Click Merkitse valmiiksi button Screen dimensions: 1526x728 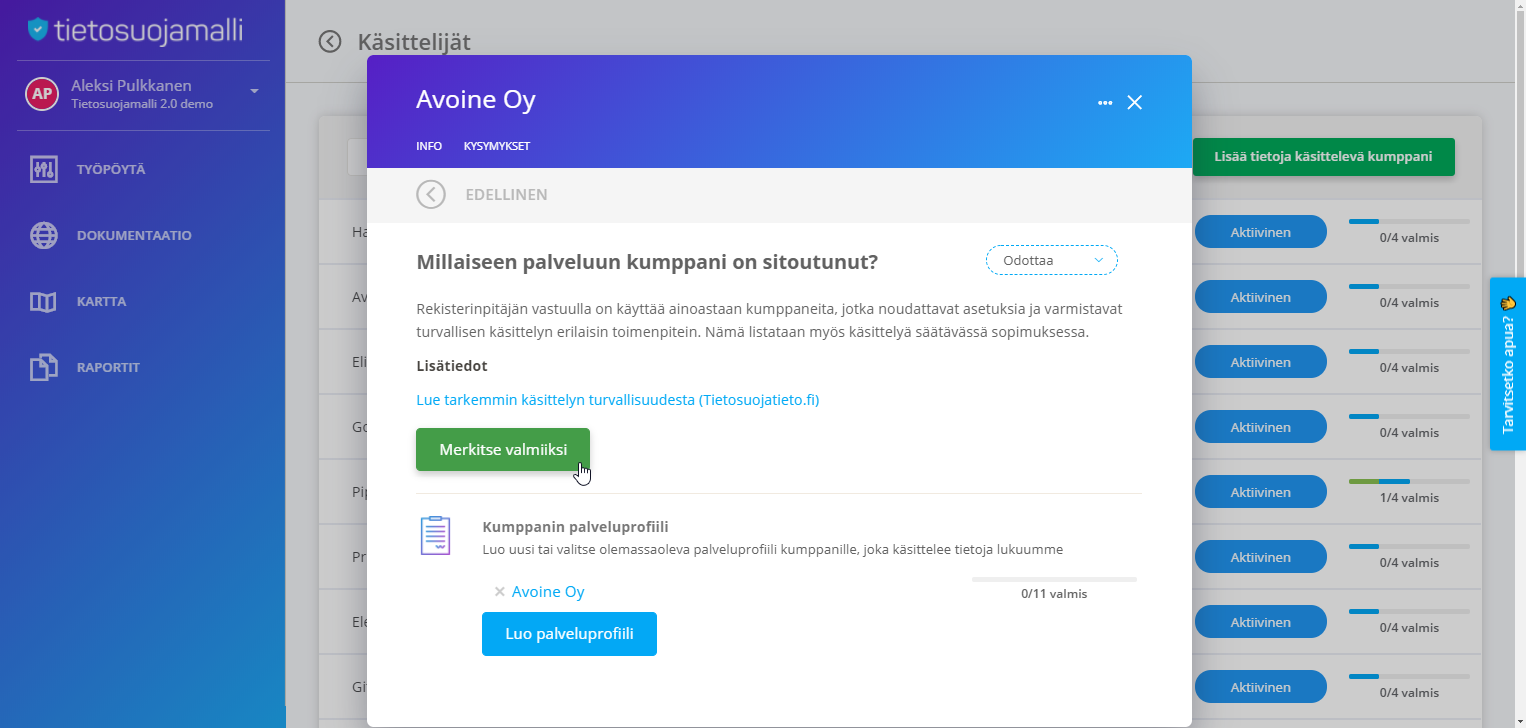pyautogui.click(x=503, y=449)
